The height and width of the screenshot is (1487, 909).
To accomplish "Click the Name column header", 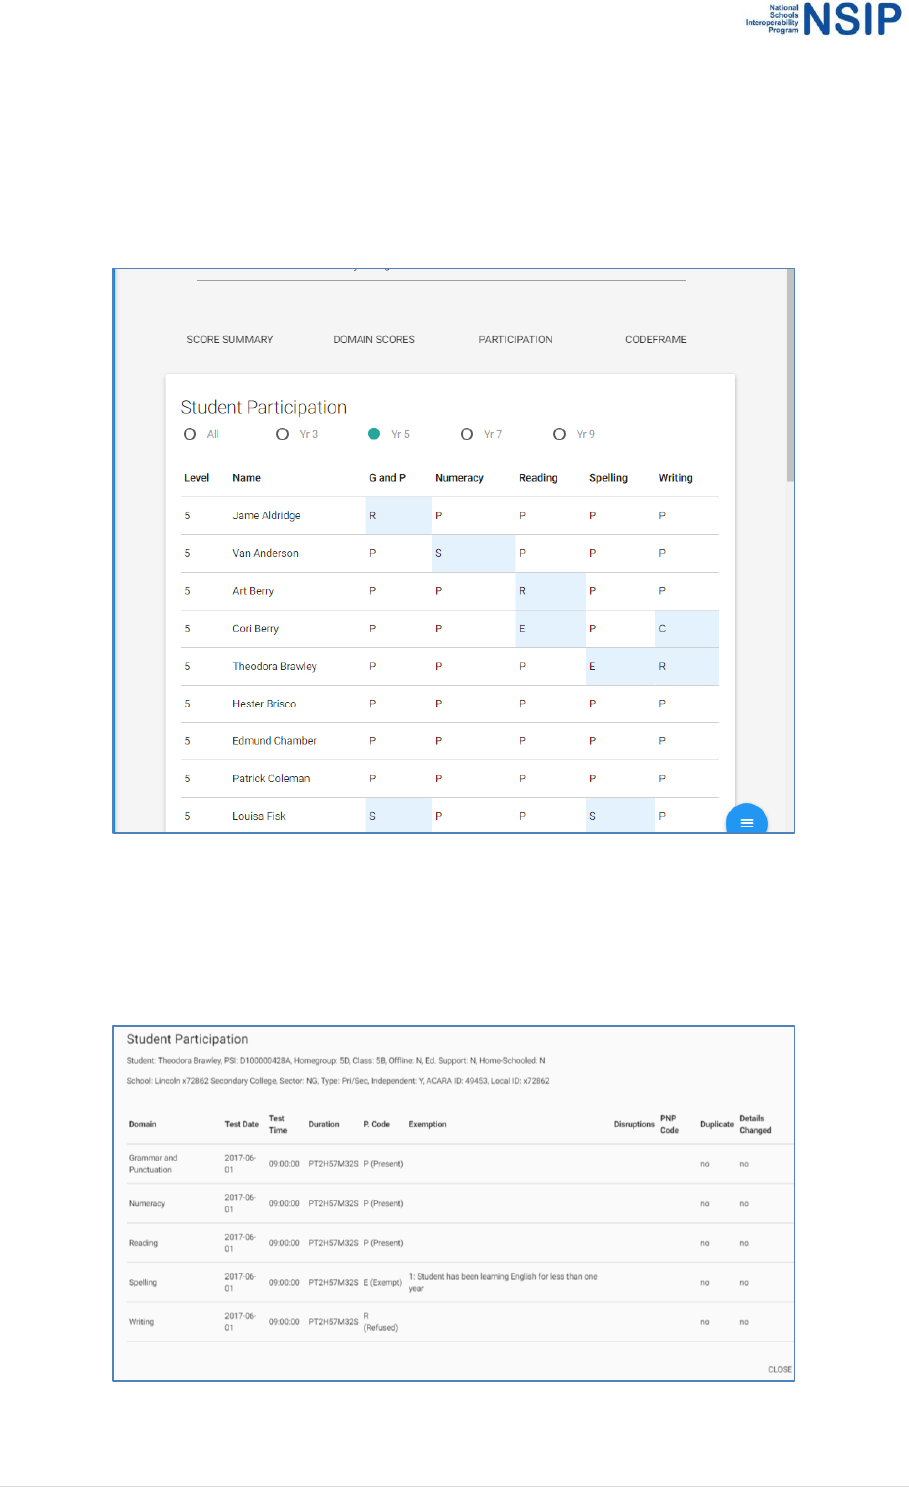I will [x=246, y=478].
